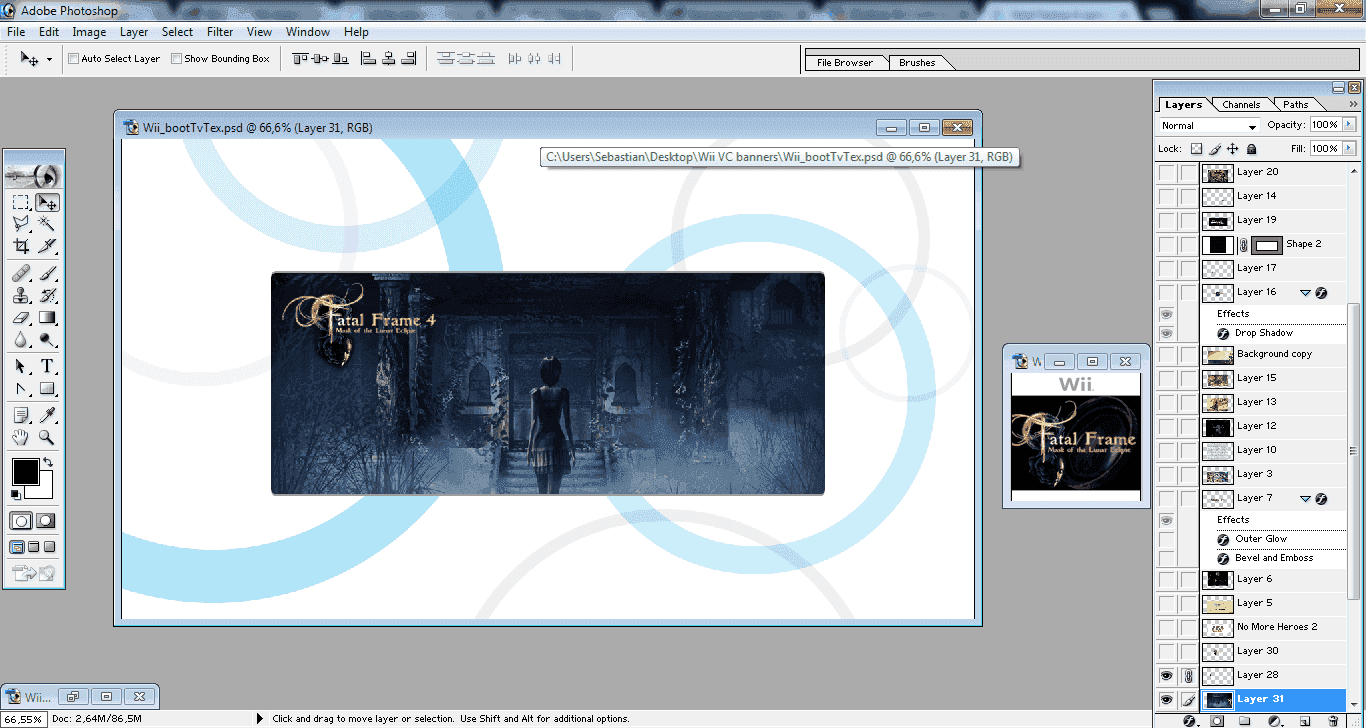Select the Dodge tool

47,339
